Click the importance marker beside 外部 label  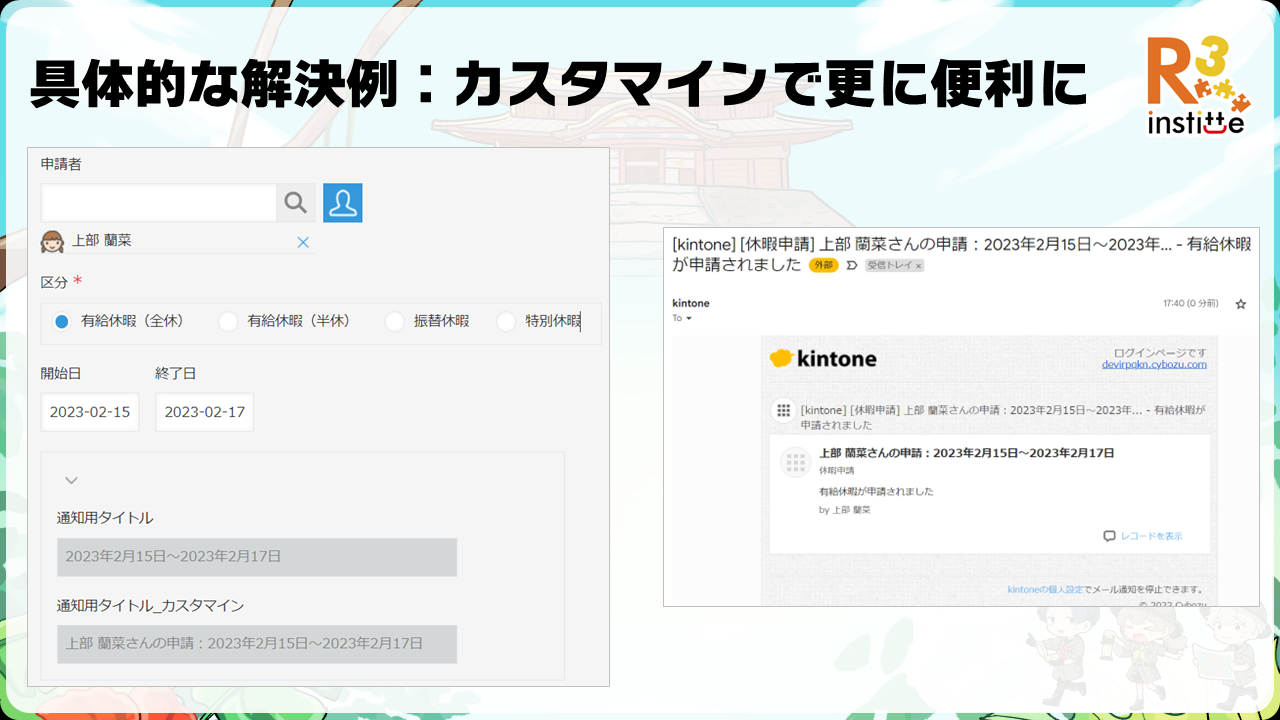[852, 266]
